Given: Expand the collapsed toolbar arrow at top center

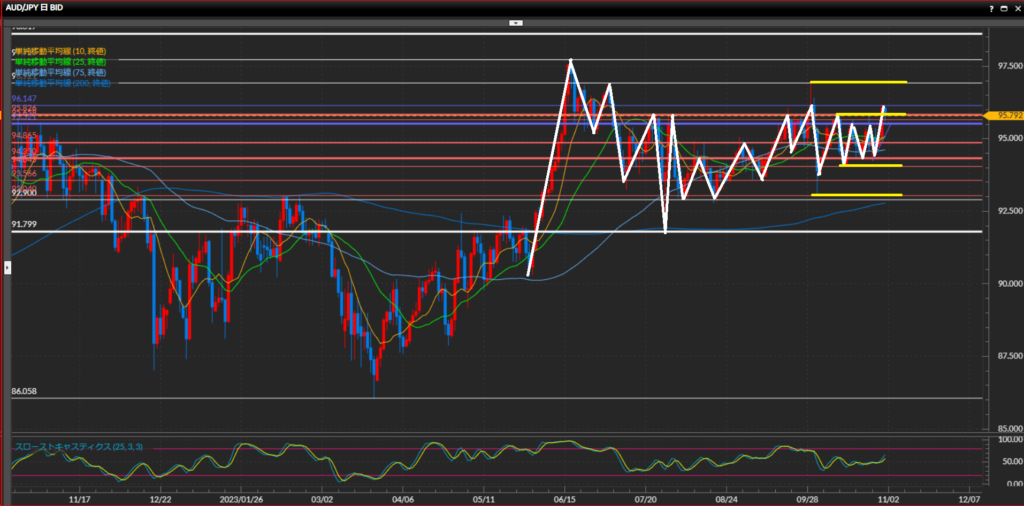Looking at the screenshot, I should pyautogui.click(x=515, y=21).
